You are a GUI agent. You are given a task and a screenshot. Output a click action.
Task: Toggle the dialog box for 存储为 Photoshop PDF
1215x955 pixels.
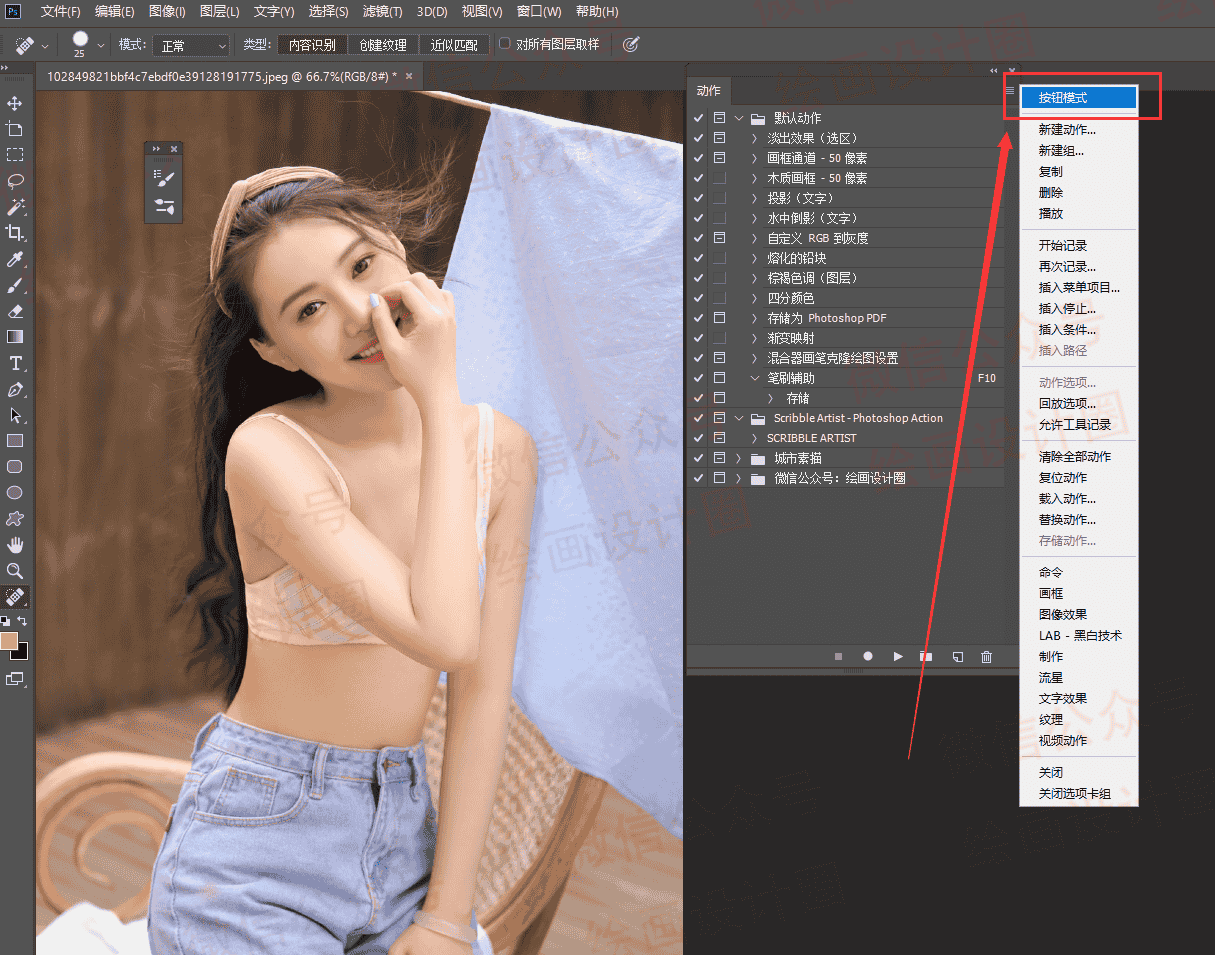click(x=719, y=318)
